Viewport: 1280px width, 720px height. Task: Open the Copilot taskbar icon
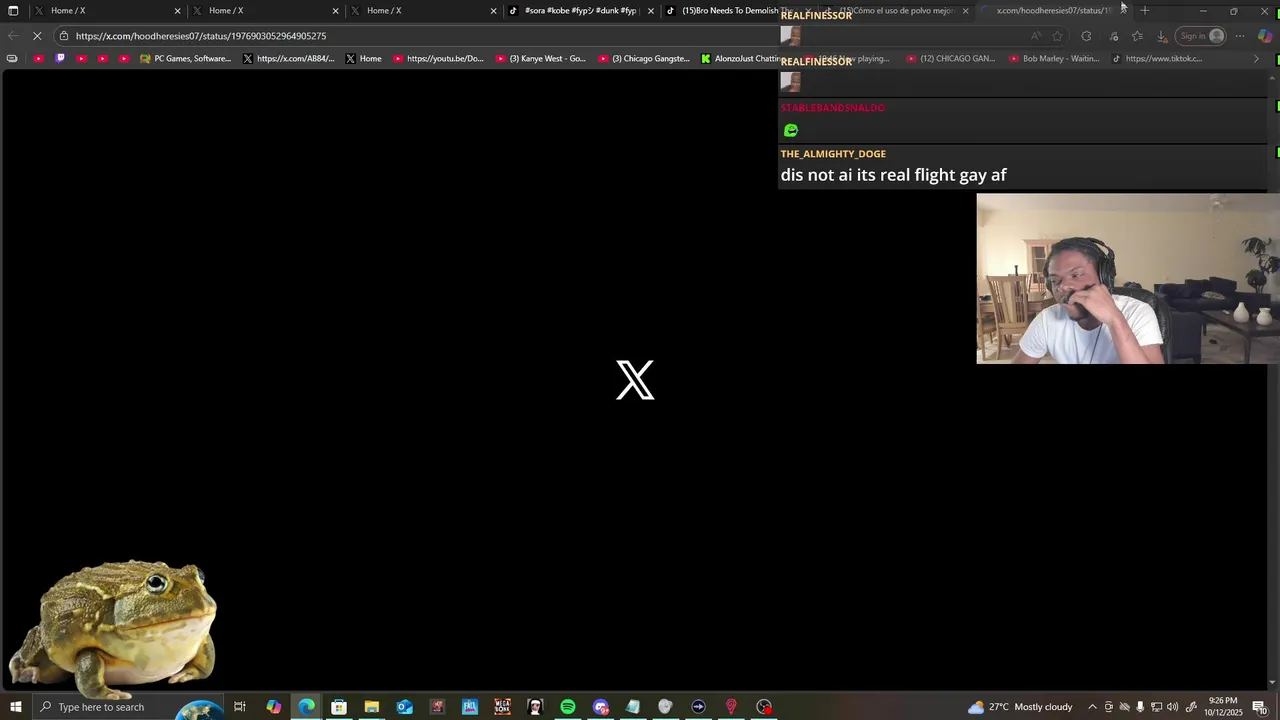pyautogui.click(x=273, y=707)
